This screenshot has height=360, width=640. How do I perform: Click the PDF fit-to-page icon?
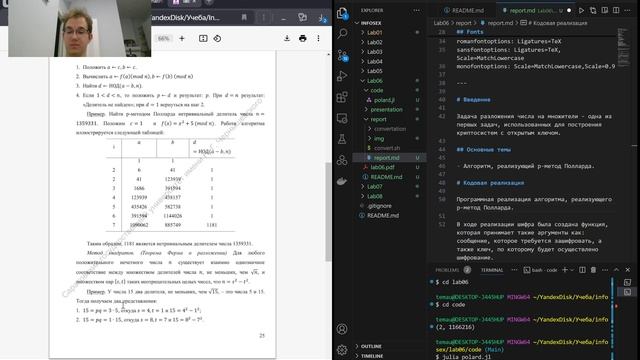(x=203, y=38)
